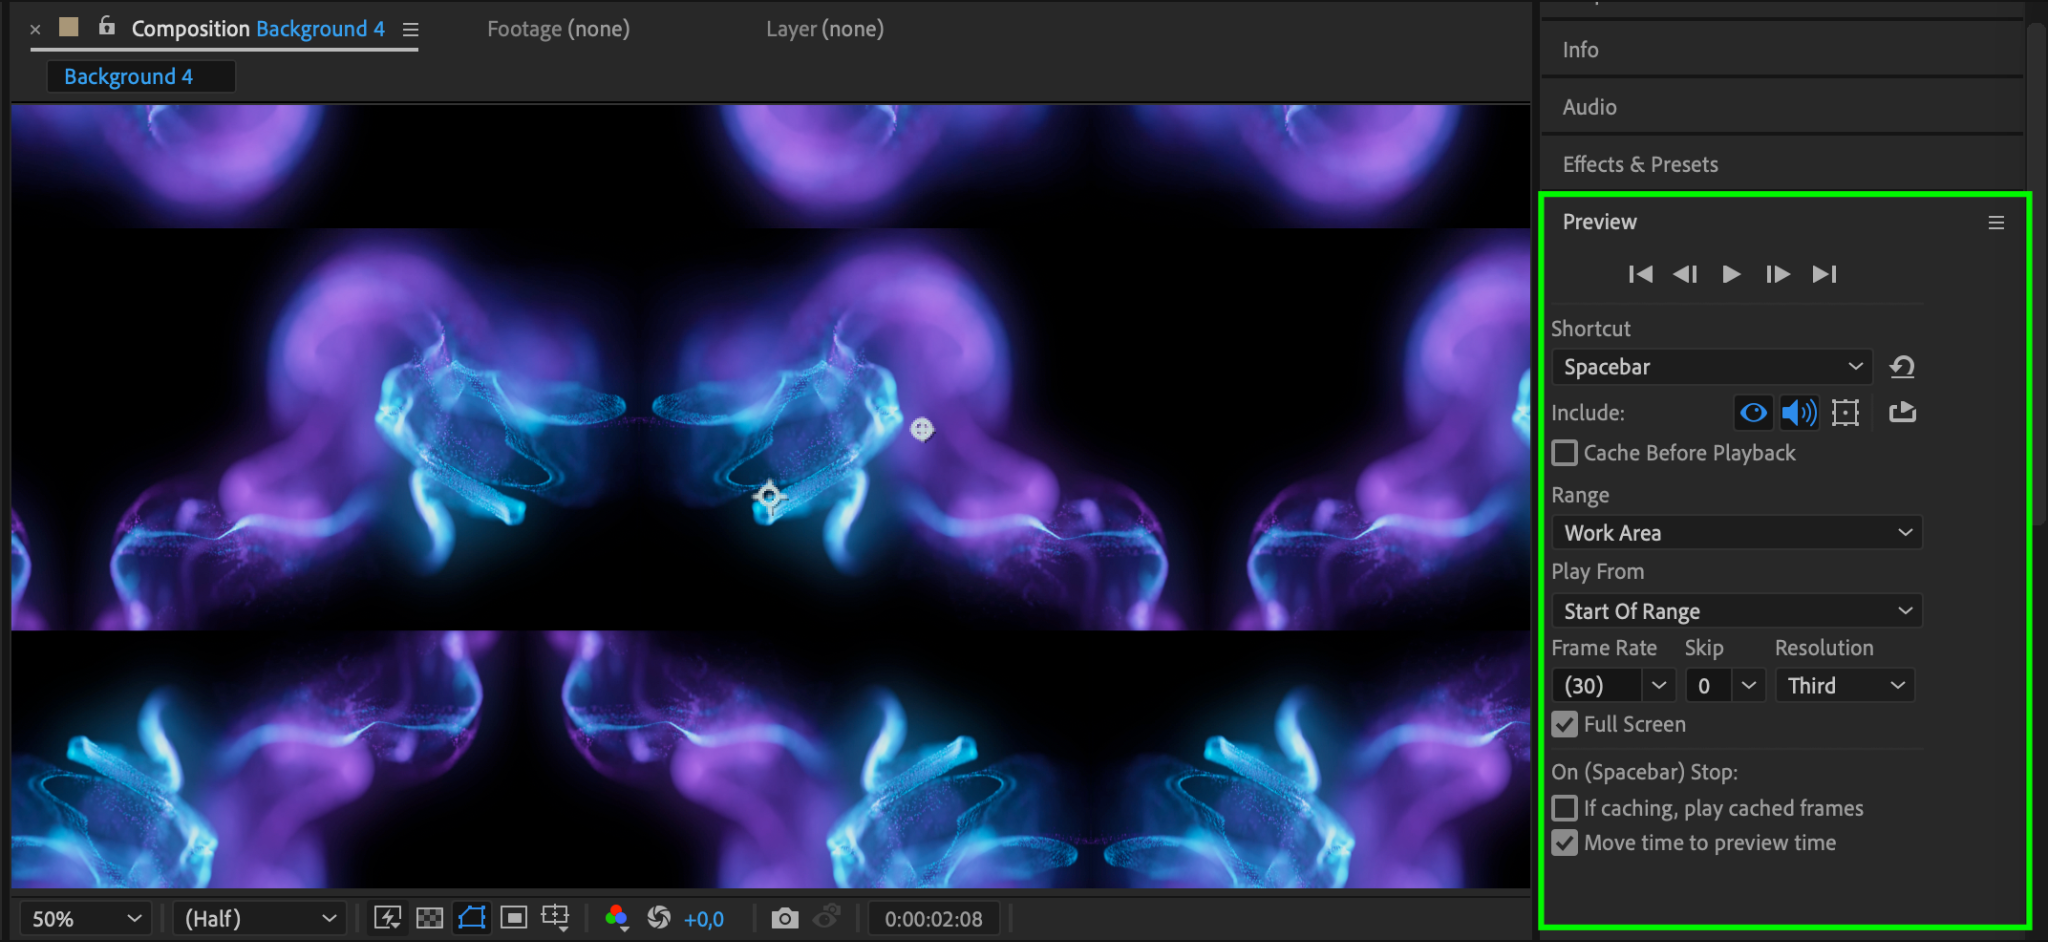Step back one frame in Preview
This screenshot has width=2048, height=942.
point(1685,274)
